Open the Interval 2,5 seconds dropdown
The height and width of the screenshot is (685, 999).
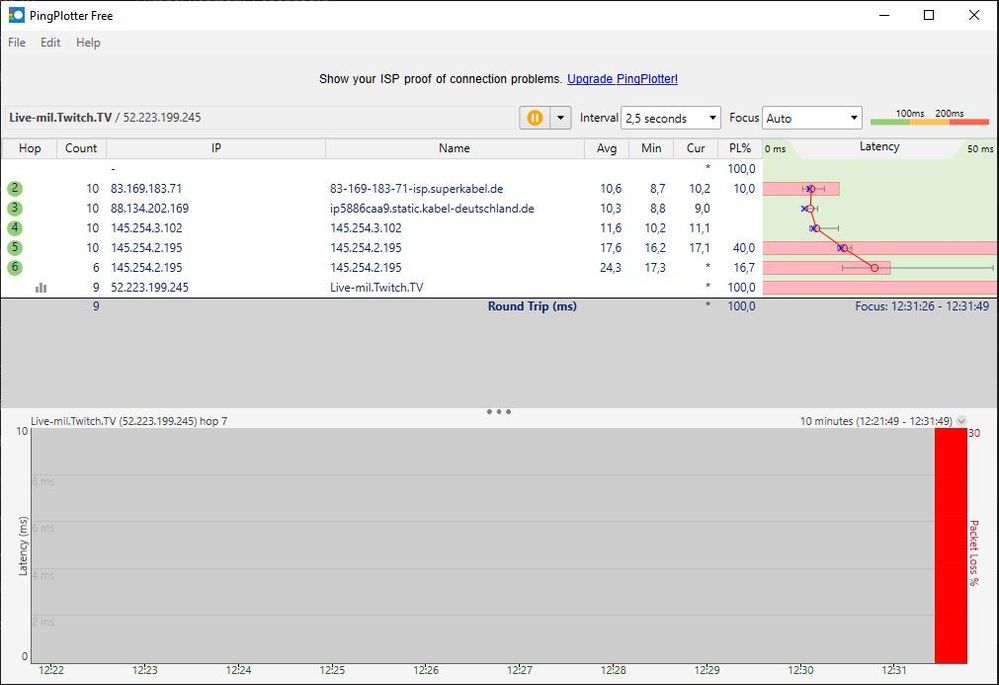670,118
